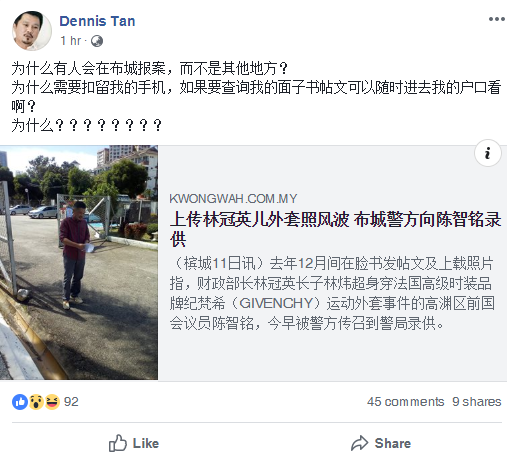The image size is (507, 454).
Task: Click the bold Chinese article headline
Action: coord(335,230)
